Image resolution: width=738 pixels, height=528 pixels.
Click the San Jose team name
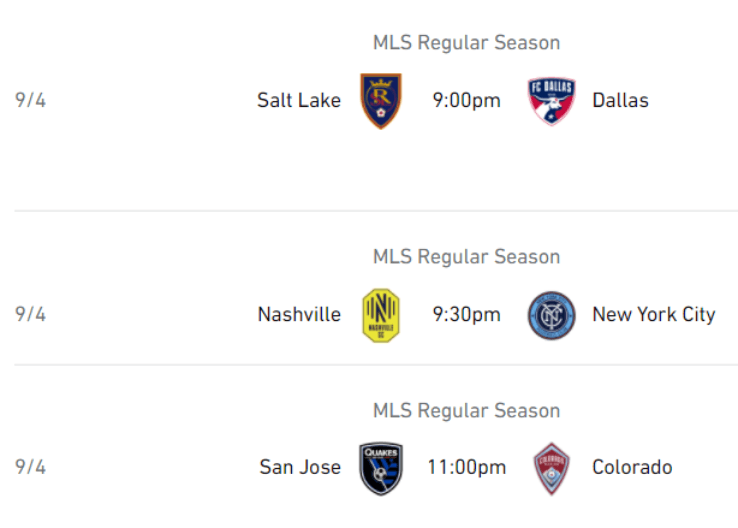coord(300,468)
